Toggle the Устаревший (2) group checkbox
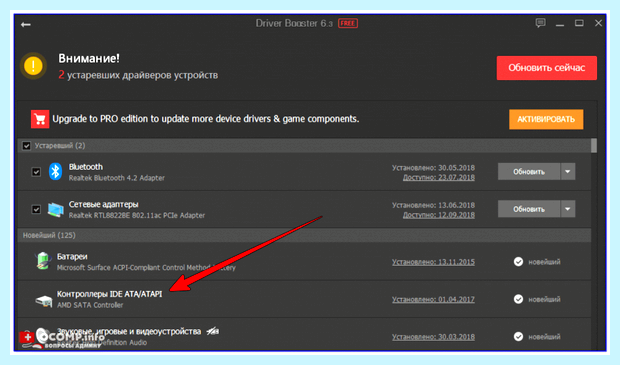This screenshot has width=620, height=365. 26,146
